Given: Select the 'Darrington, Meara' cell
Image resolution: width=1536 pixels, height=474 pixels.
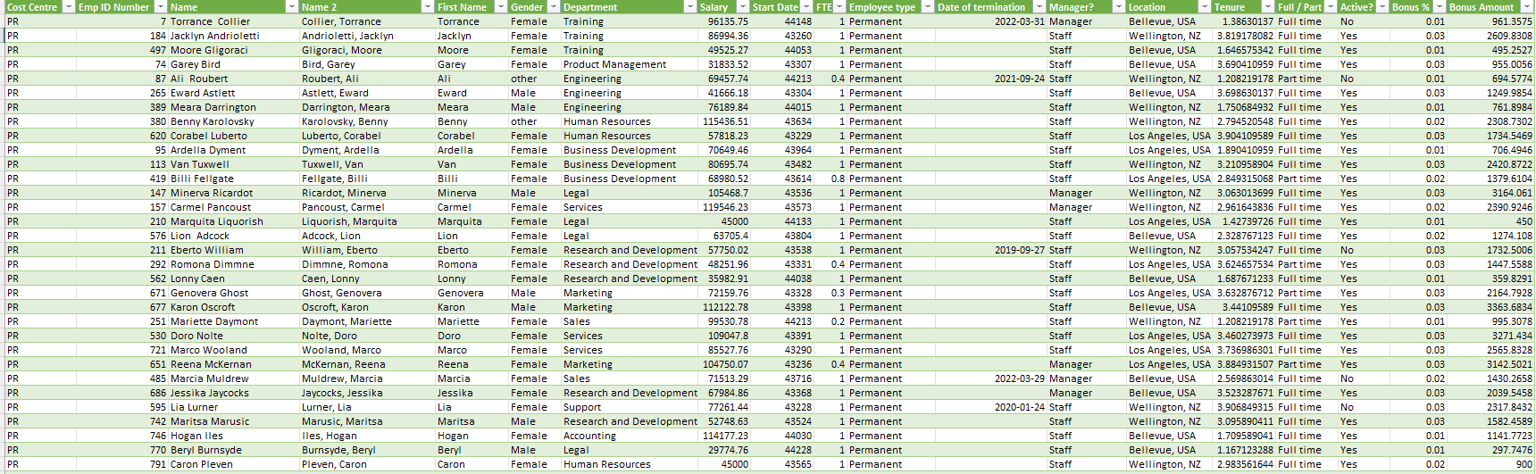Looking at the screenshot, I should (367, 107).
